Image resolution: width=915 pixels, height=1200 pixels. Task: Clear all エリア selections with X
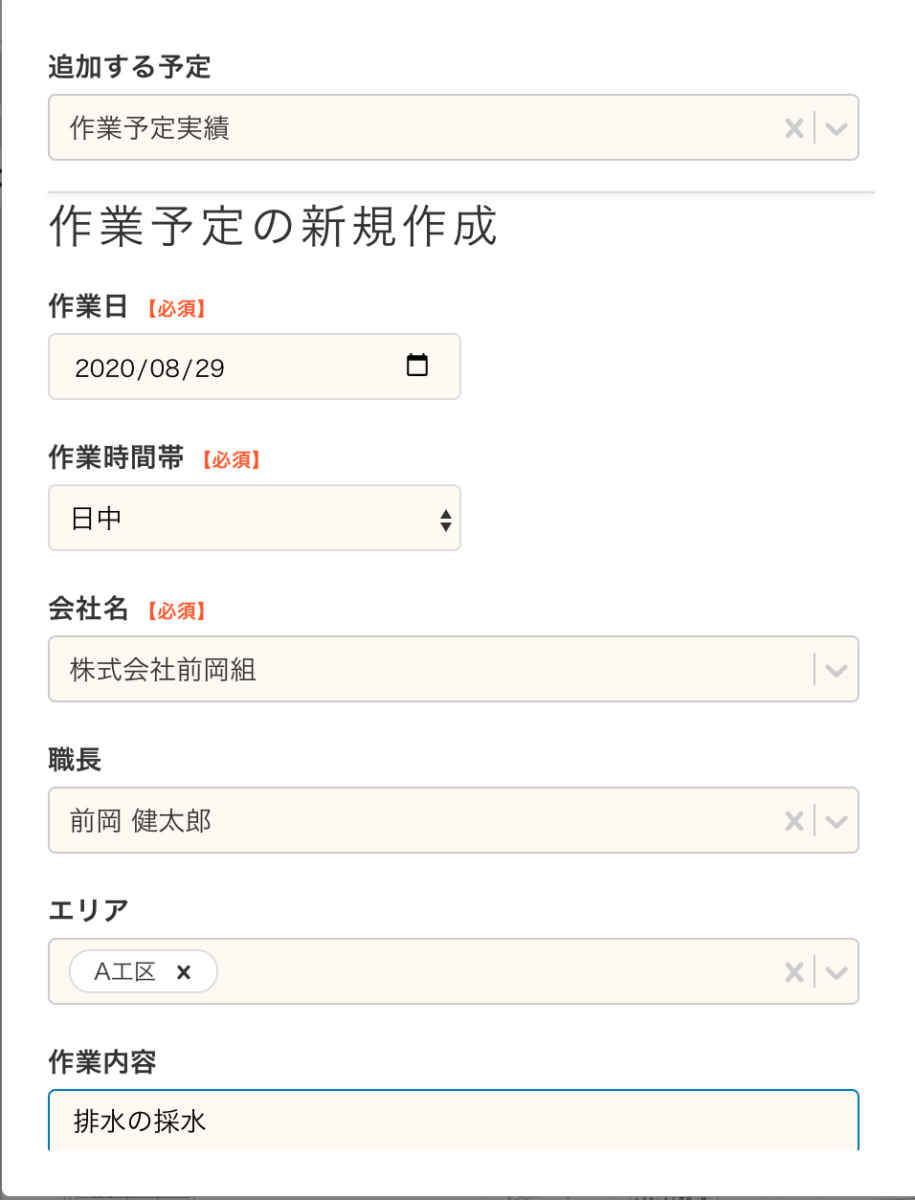click(x=794, y=972)
